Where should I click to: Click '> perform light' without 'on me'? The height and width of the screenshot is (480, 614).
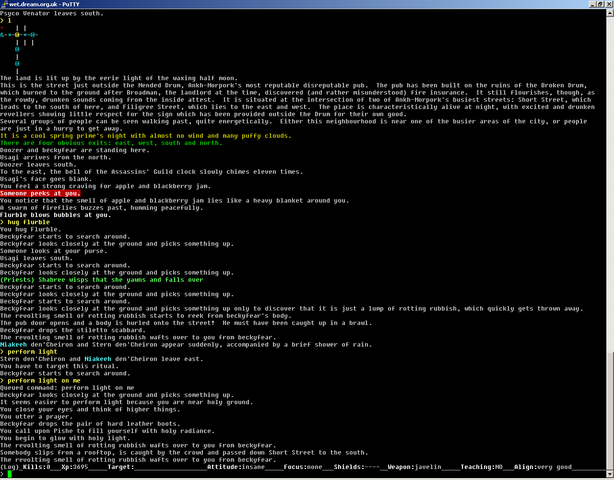click(29, 352)
